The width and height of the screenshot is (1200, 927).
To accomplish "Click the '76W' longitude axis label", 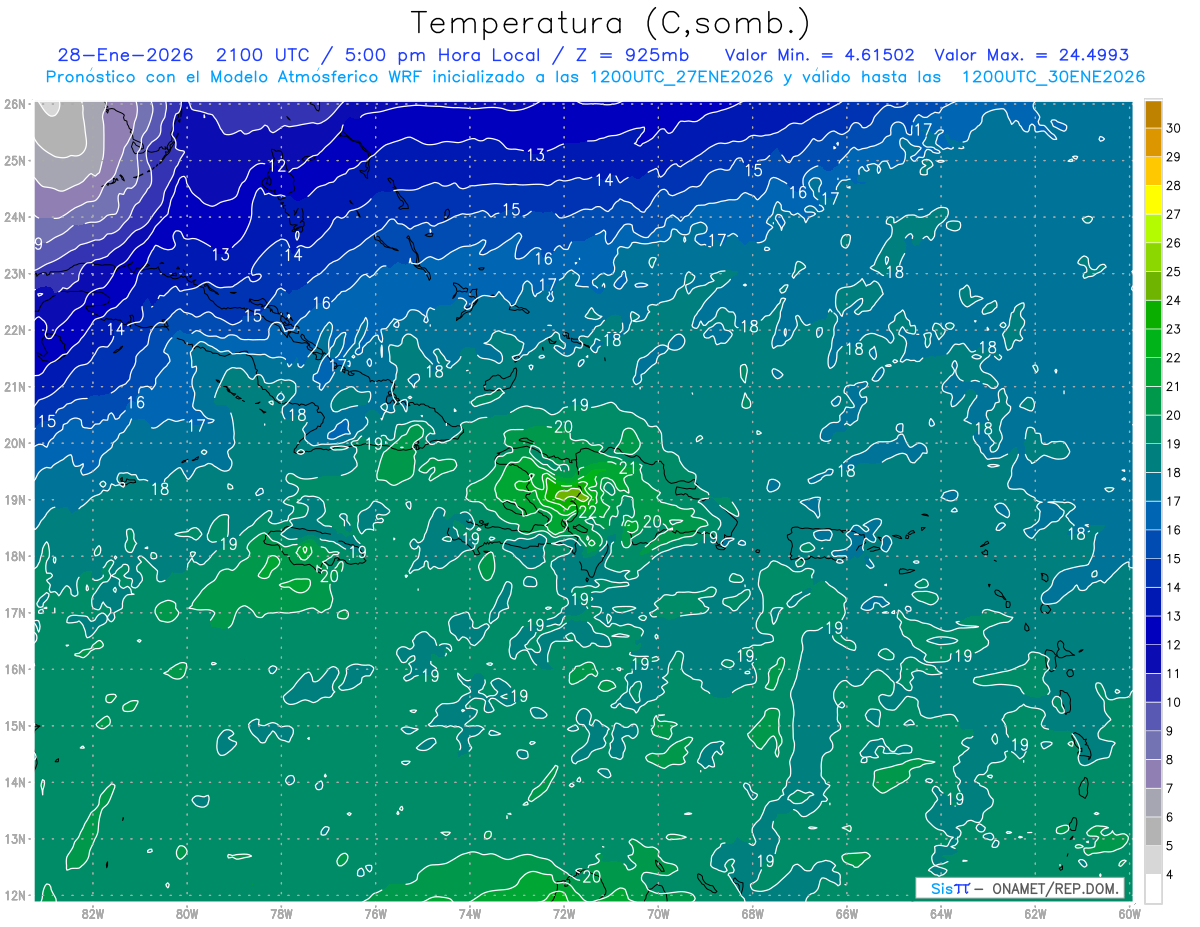I will click(x=375, y=912).
